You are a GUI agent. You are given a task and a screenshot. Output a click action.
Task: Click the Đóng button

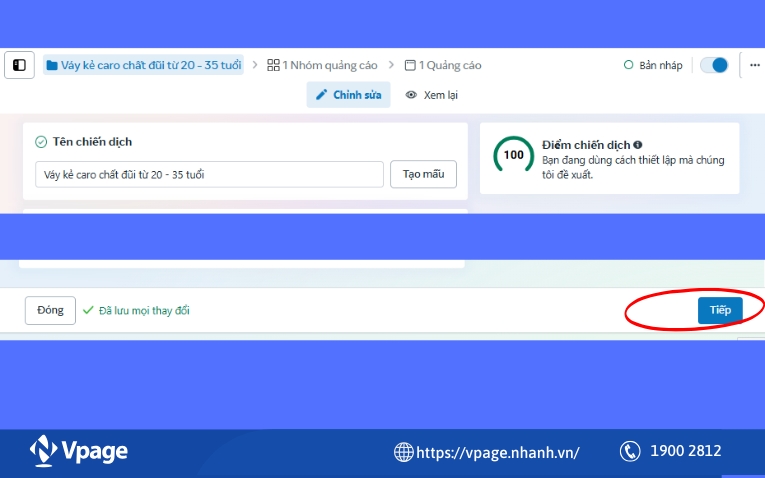pyautogui.click(x=50, y=310)
